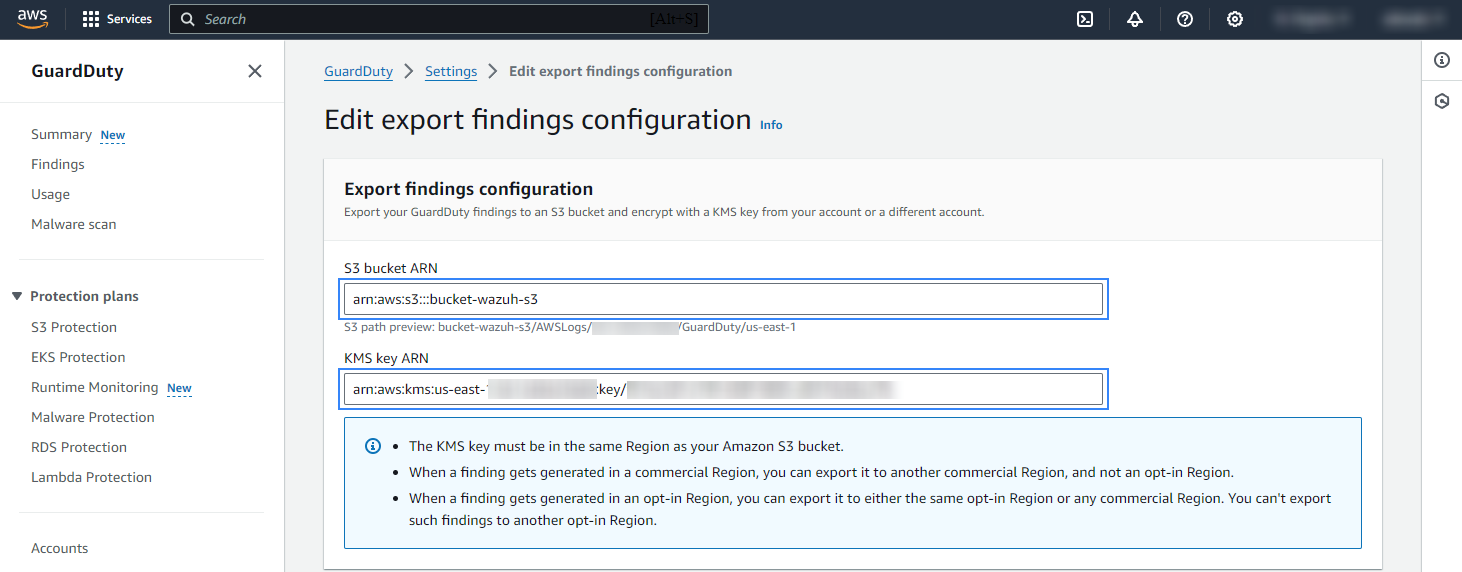Open the info panel icon on right

coord(1442,60)
